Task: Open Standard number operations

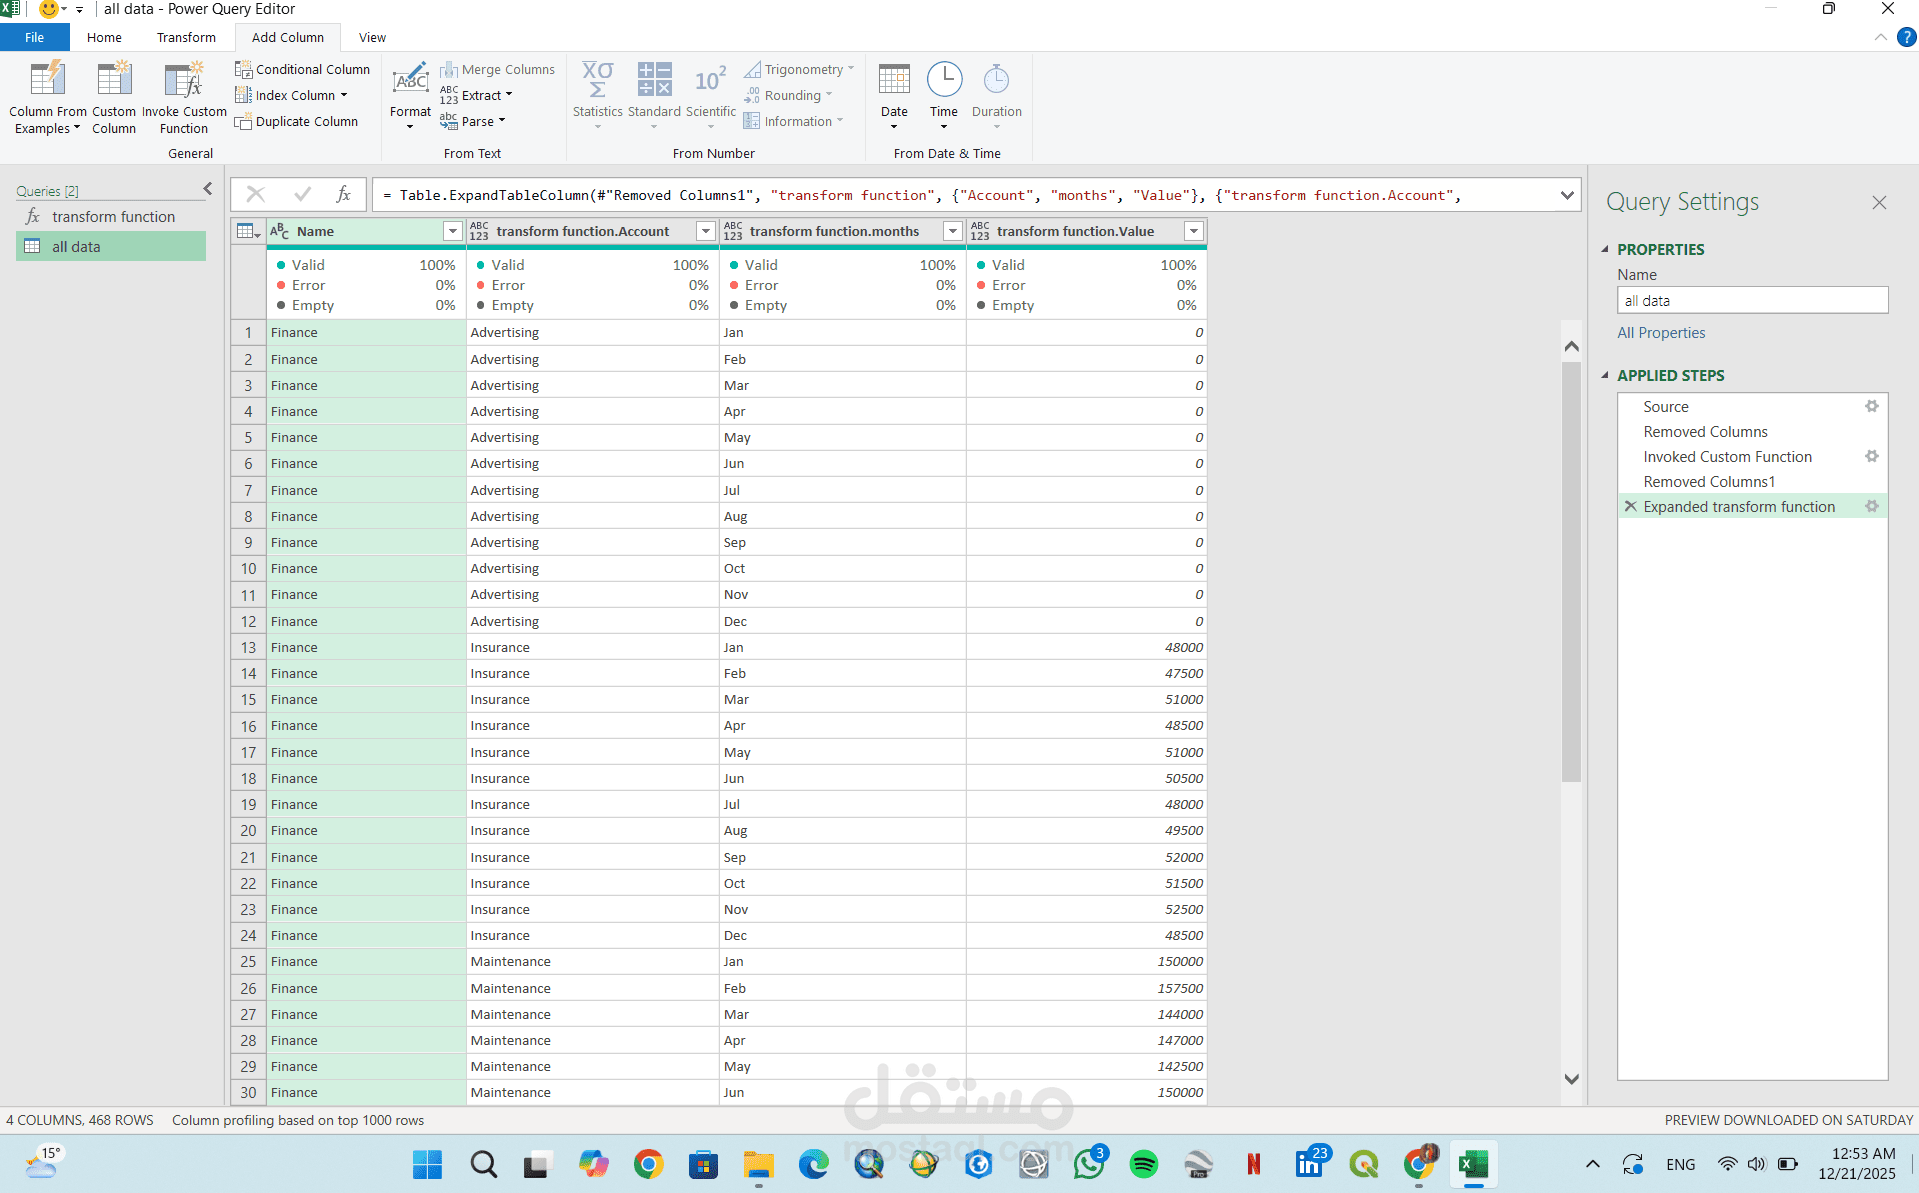Action: [654, 97]
